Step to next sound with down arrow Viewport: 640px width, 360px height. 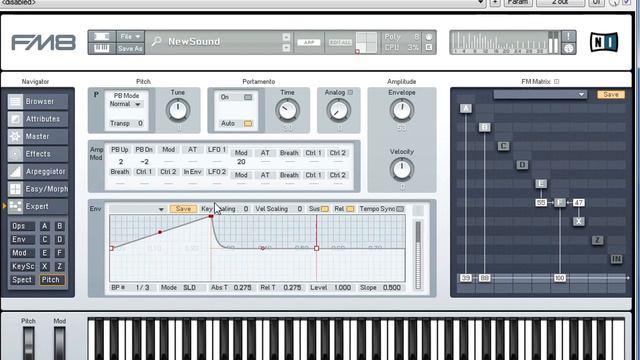[286, 47]
